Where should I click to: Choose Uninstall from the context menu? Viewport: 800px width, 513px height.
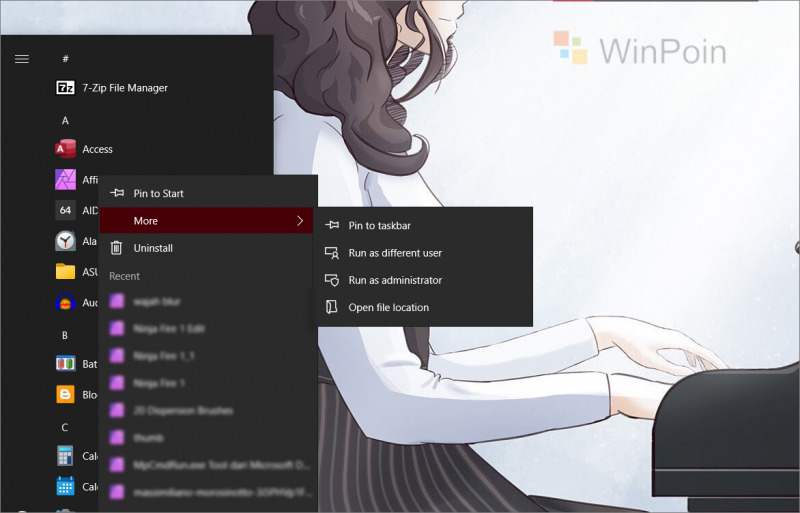pyautogui.click(x=206, y=248)
